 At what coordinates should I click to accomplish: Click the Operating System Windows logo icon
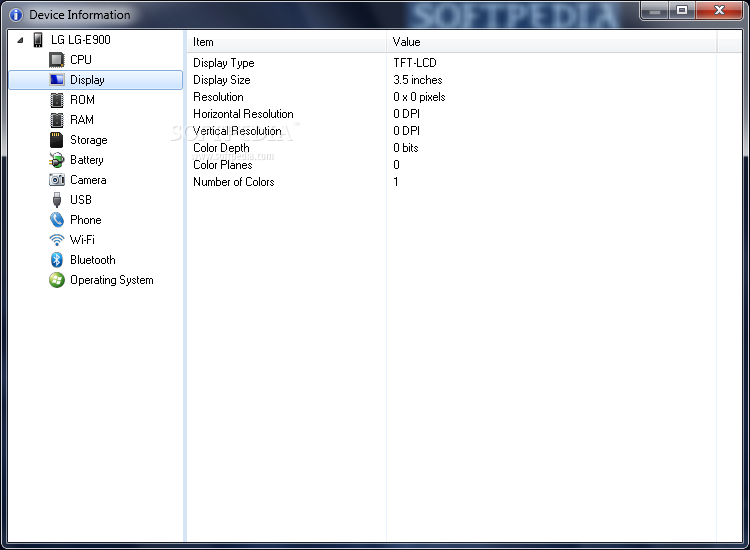56,280
